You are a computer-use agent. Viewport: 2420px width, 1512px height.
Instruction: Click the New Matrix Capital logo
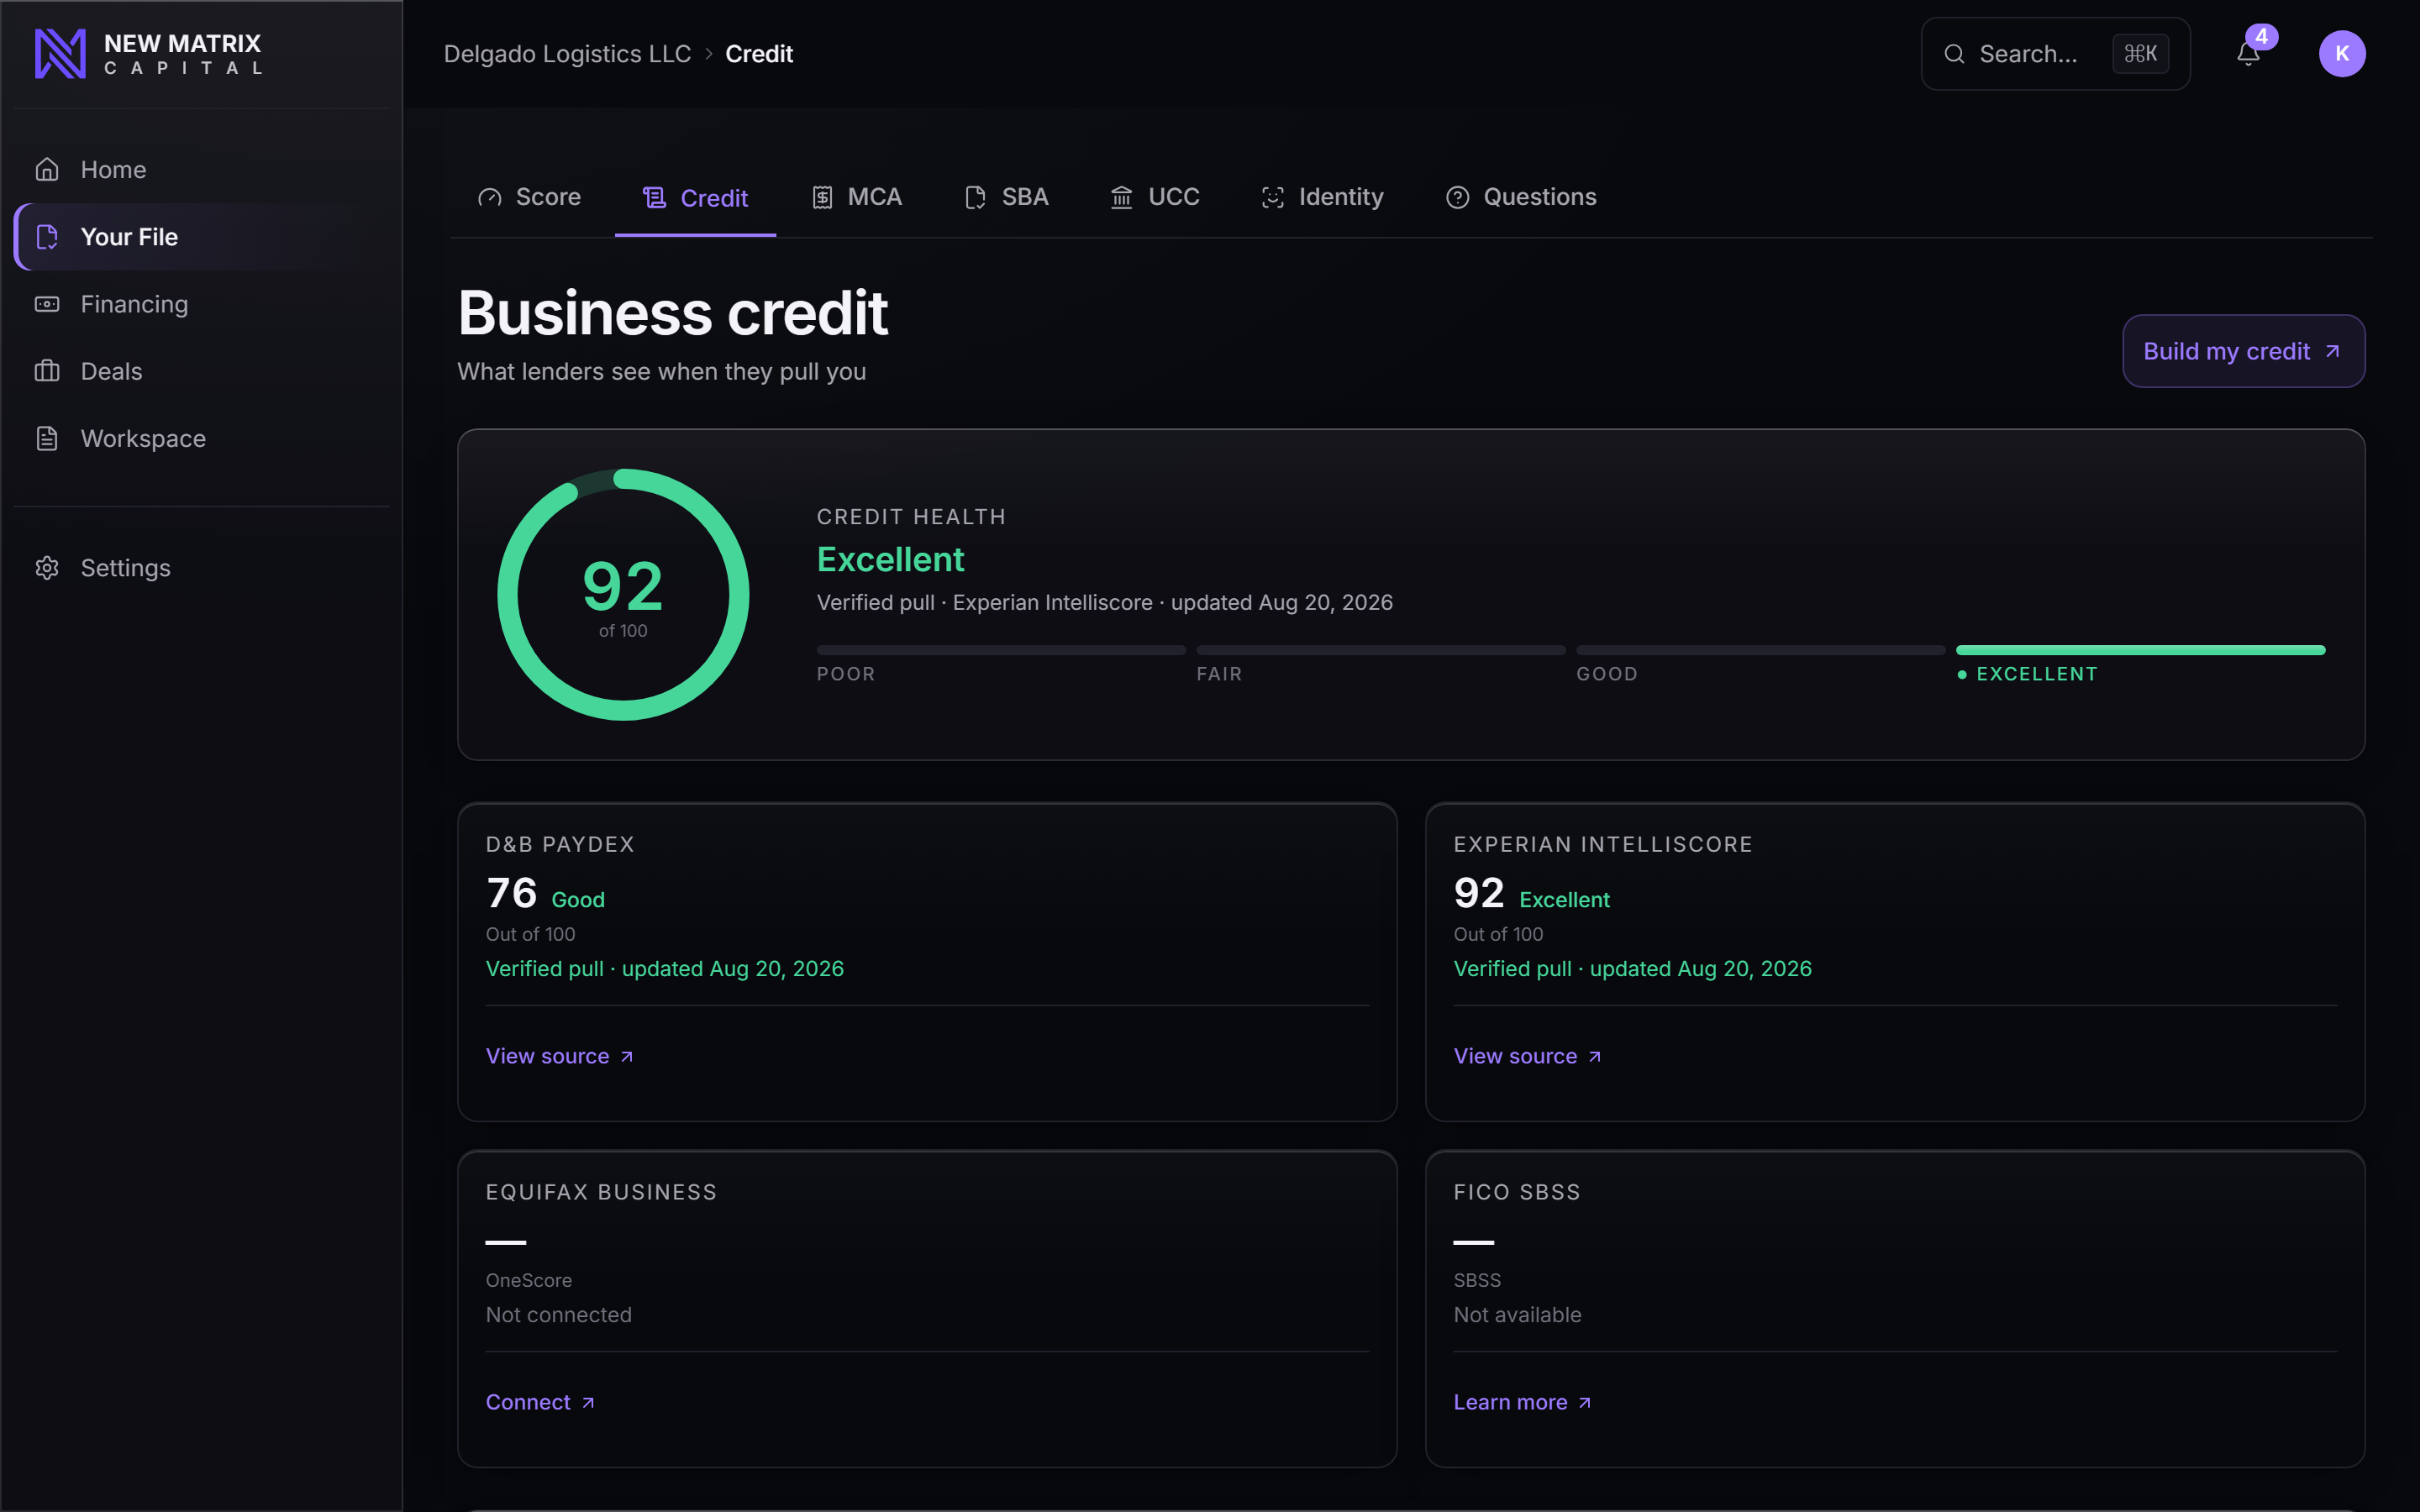pyautogui.click(x=148, y=54)
